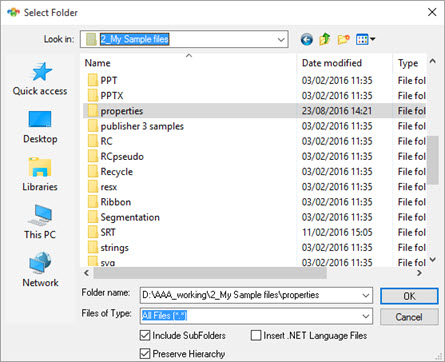Screen dimensions: 445x362
Task: Select the publisher 3 samples name
Action: pyautogui.click(x=142, y=126)
